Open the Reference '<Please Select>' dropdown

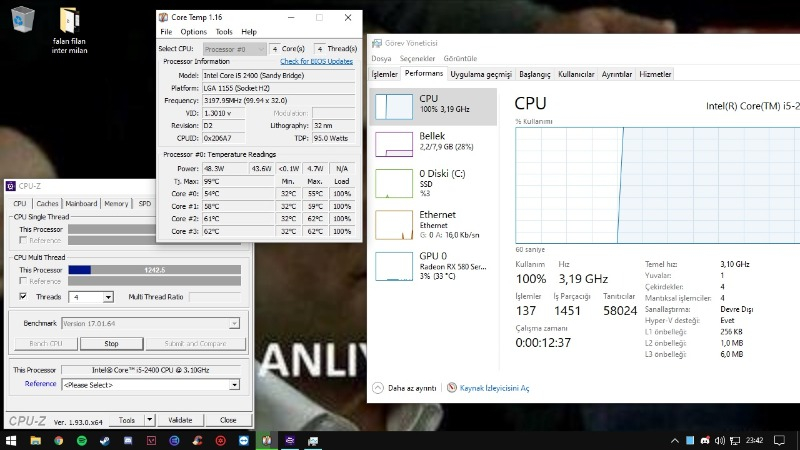234,385
